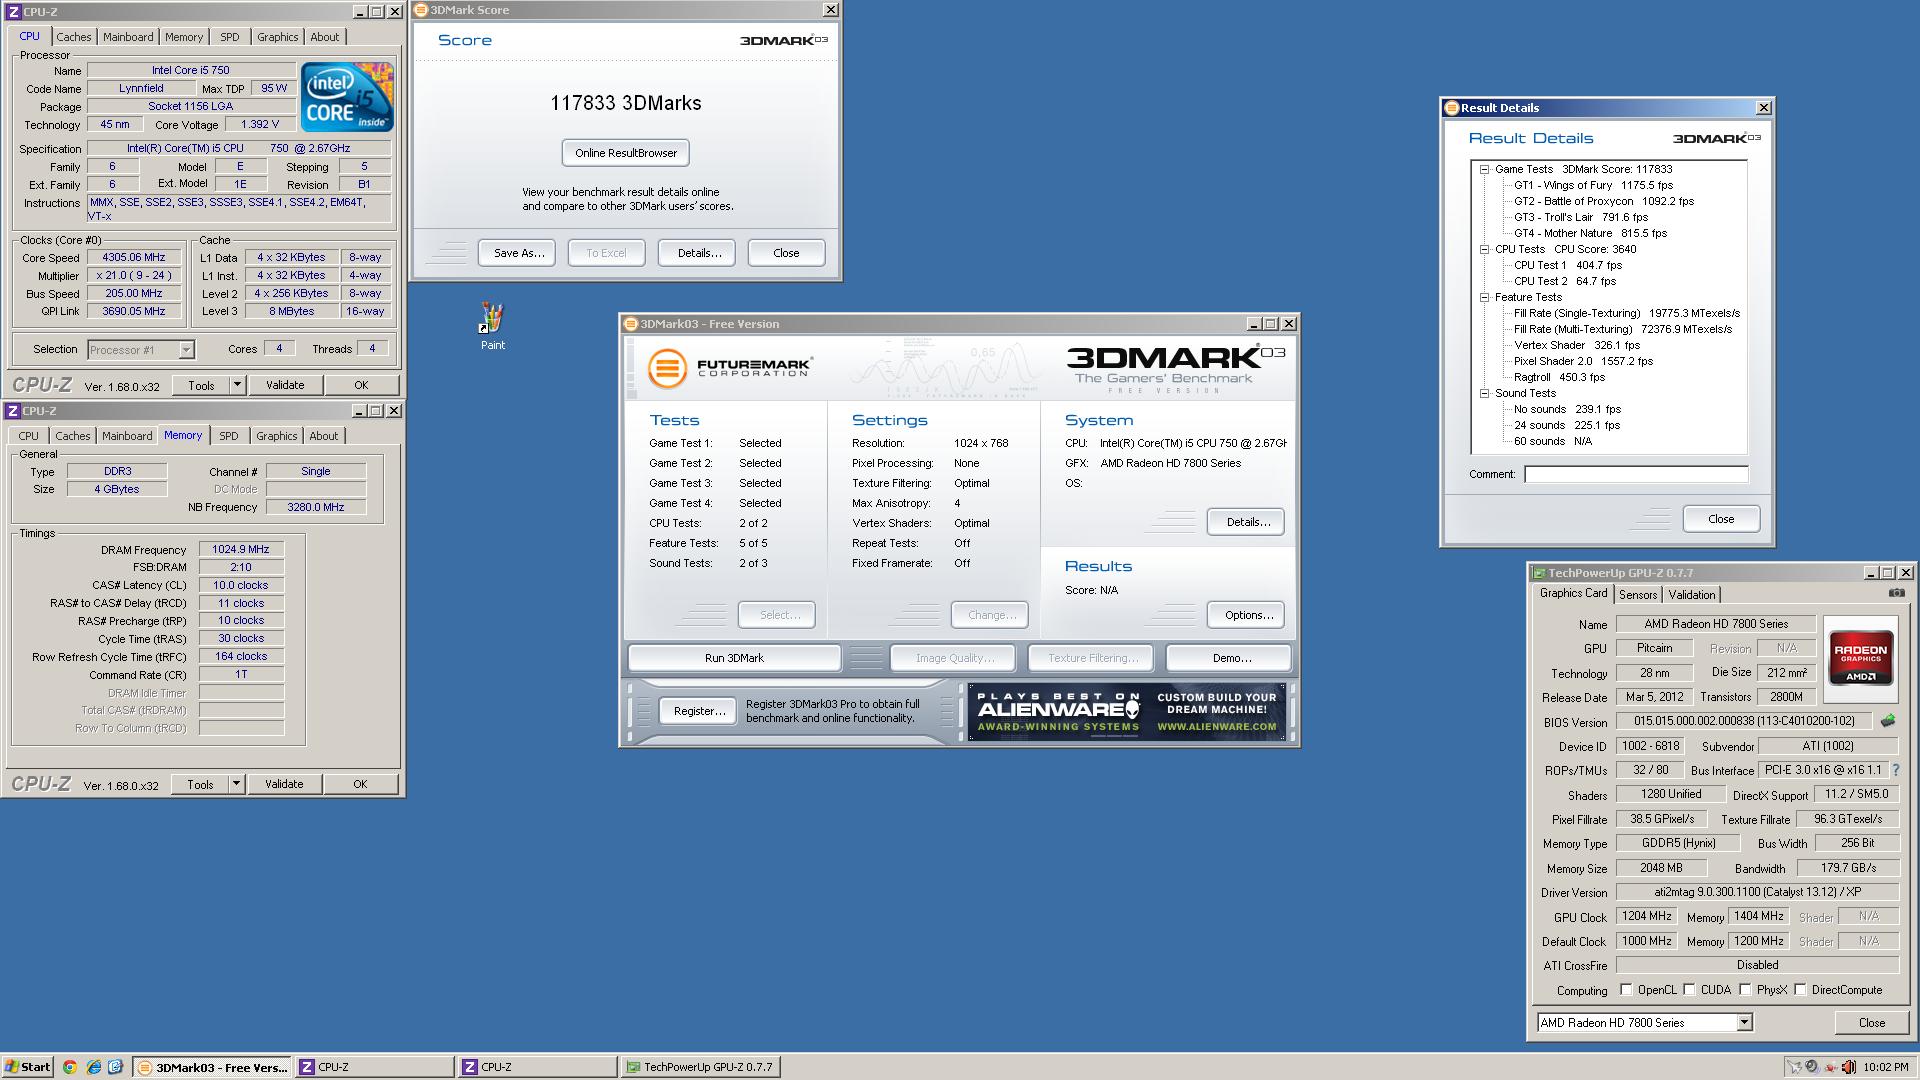This screenshot has height=1080, width=1920.
Task: Open the SPD tab in bottom CPU-Z window
Action: click(229, 436)
